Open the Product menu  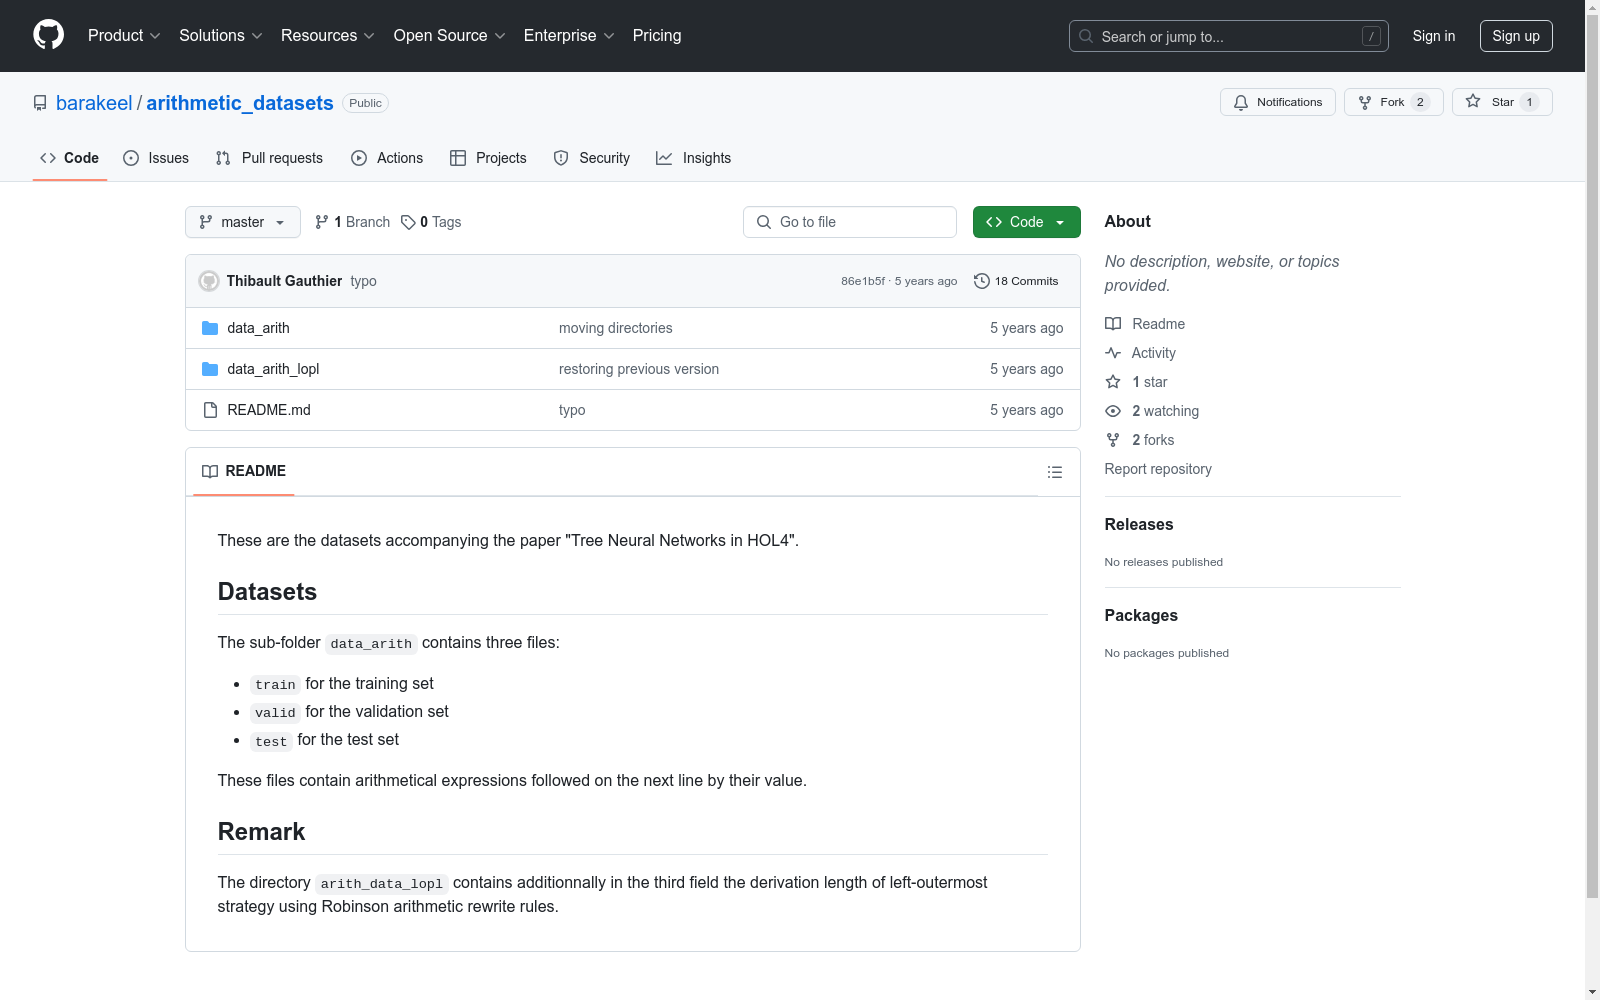pyautogui.click(x=124, y=36)
